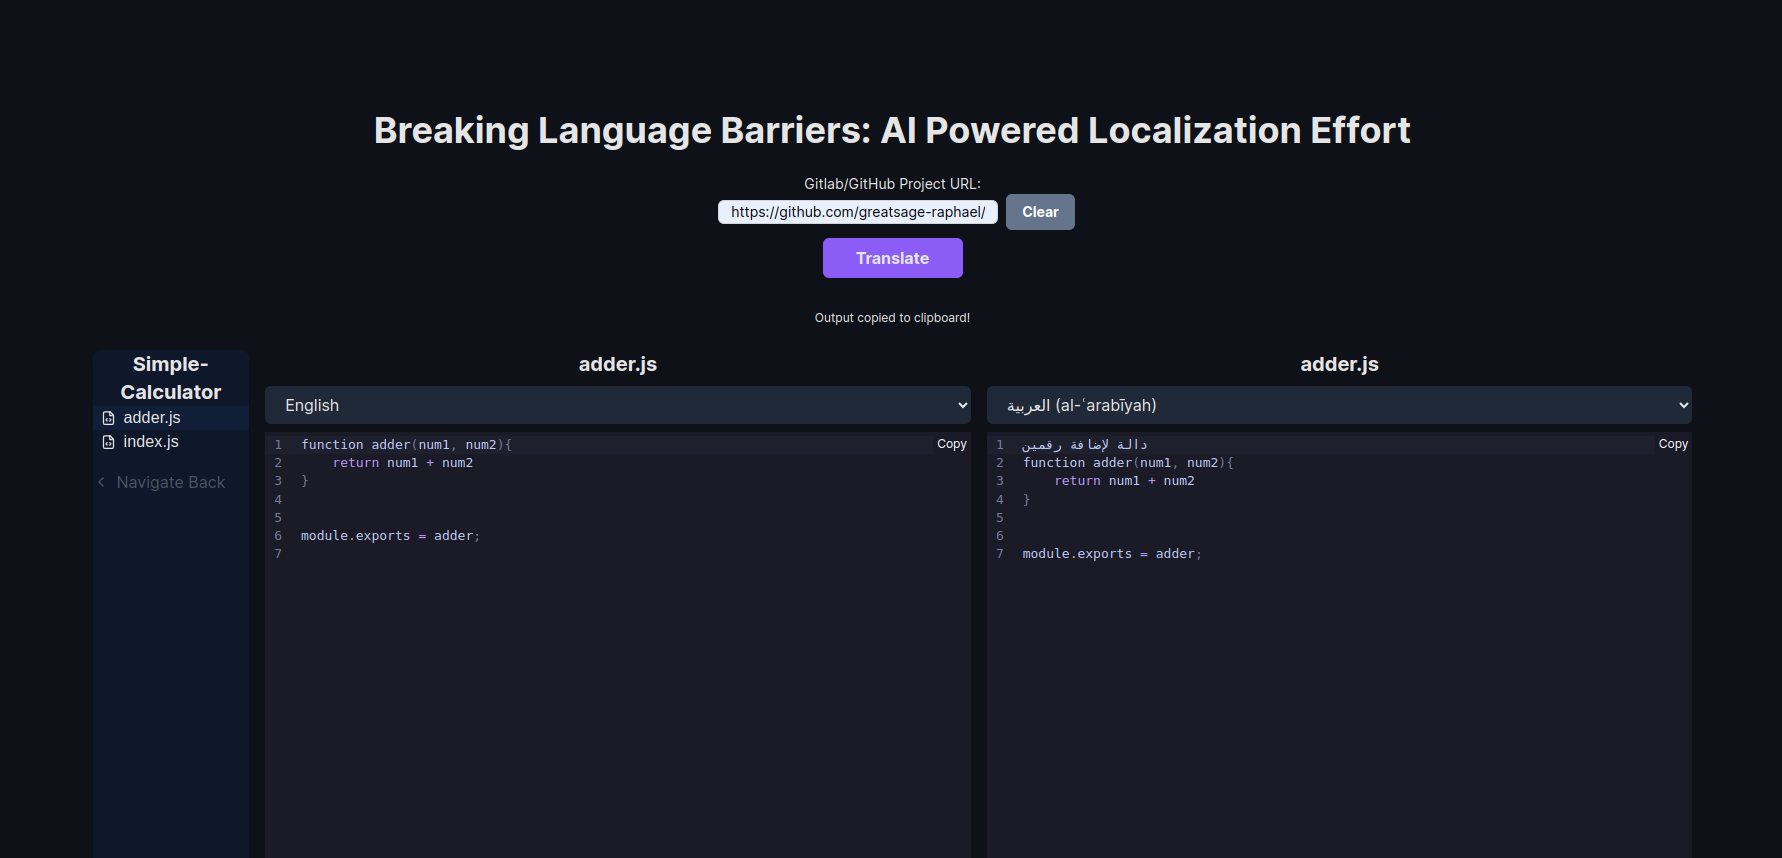Click the index.js file icon in sidebar
The height and width of the screenshot is (858, 1782).
(x=108, y=442)
